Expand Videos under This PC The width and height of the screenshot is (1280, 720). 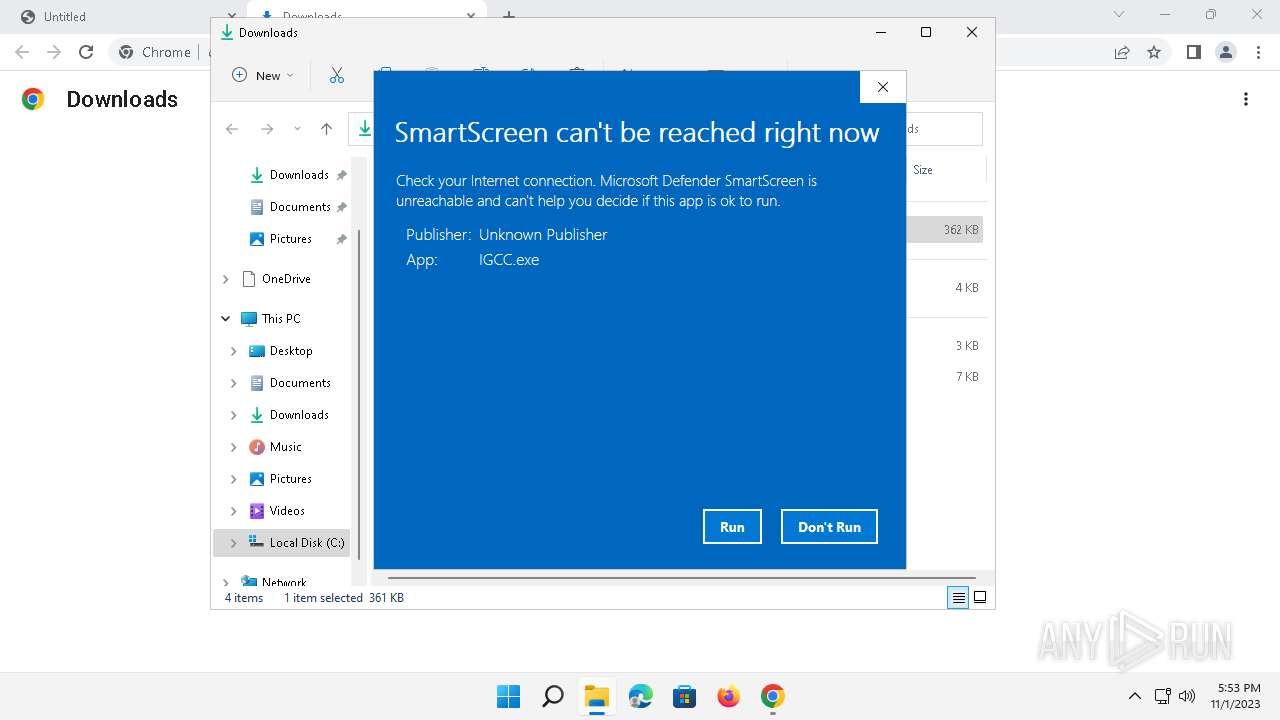coord(234,511)
